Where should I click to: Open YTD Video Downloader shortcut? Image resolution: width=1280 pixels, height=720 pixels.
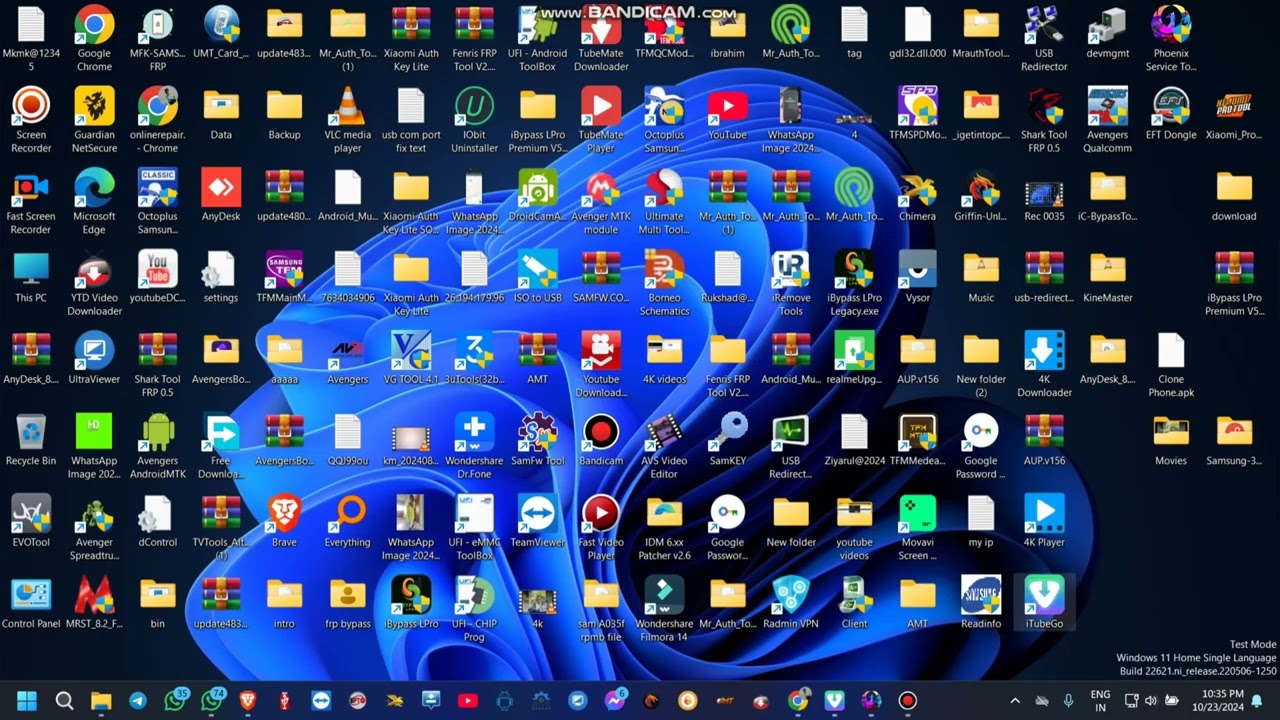click(94, 284)
